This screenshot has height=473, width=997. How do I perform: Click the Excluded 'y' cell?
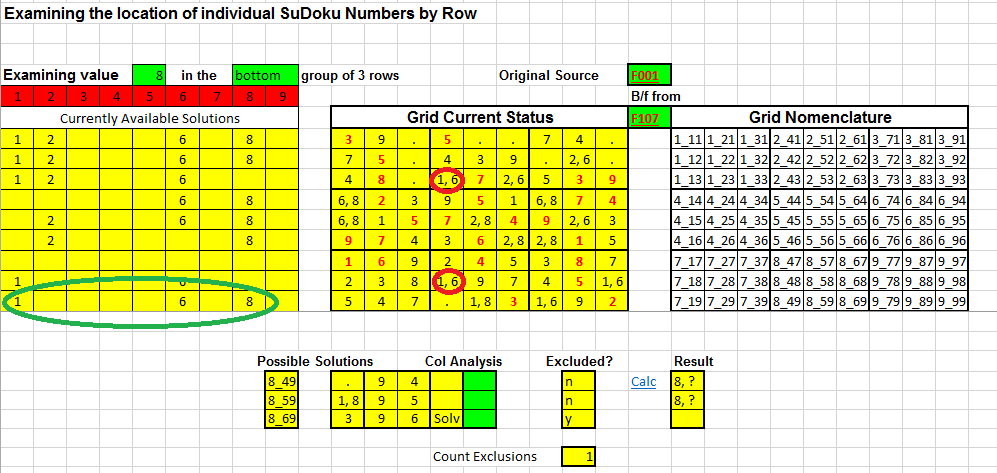(x=578, y=419)
